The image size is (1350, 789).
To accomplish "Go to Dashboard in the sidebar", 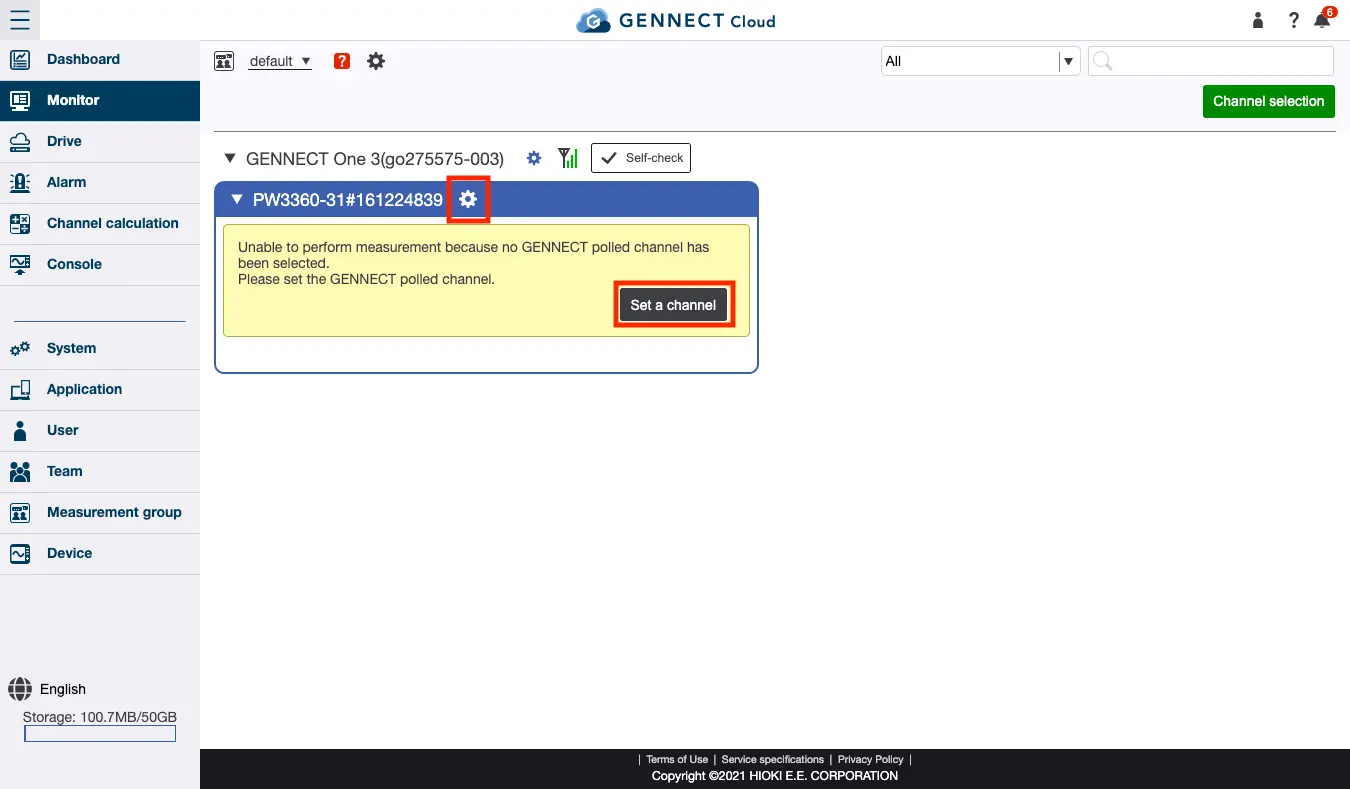I will (100, 59).
